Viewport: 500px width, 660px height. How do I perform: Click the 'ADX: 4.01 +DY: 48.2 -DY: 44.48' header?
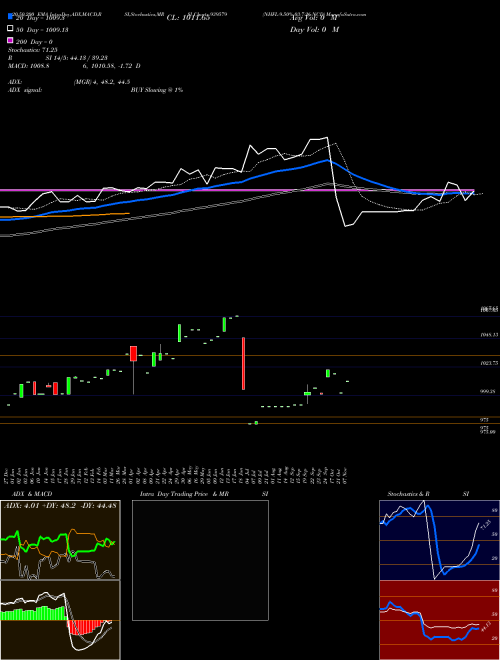60,506
